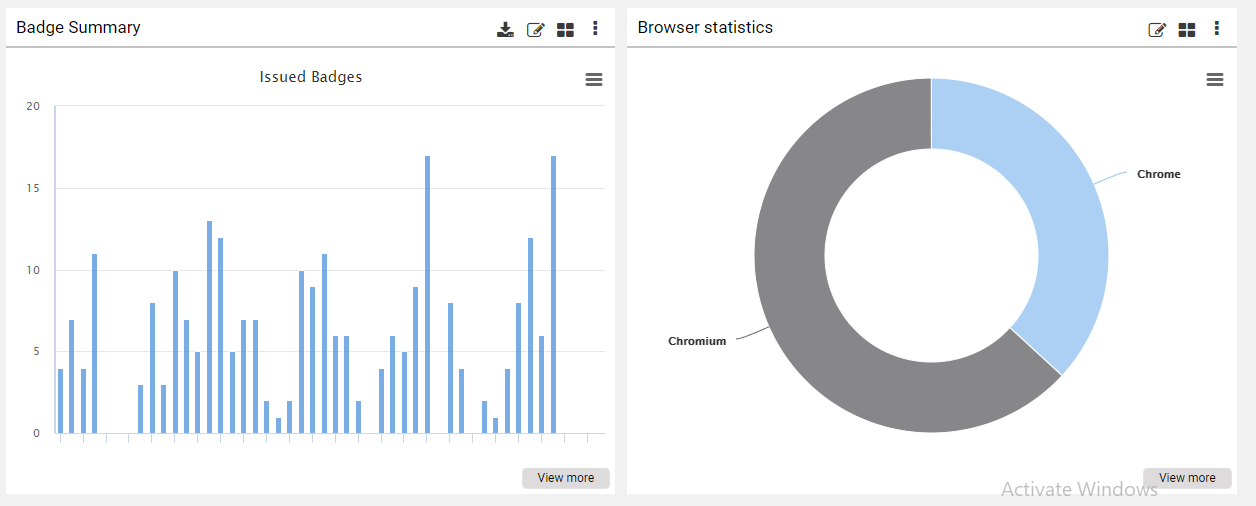1256x506 pixels.
Task: Edit the Browser statistics widget
Action: pyautogui.click(x=1157, y=30)
